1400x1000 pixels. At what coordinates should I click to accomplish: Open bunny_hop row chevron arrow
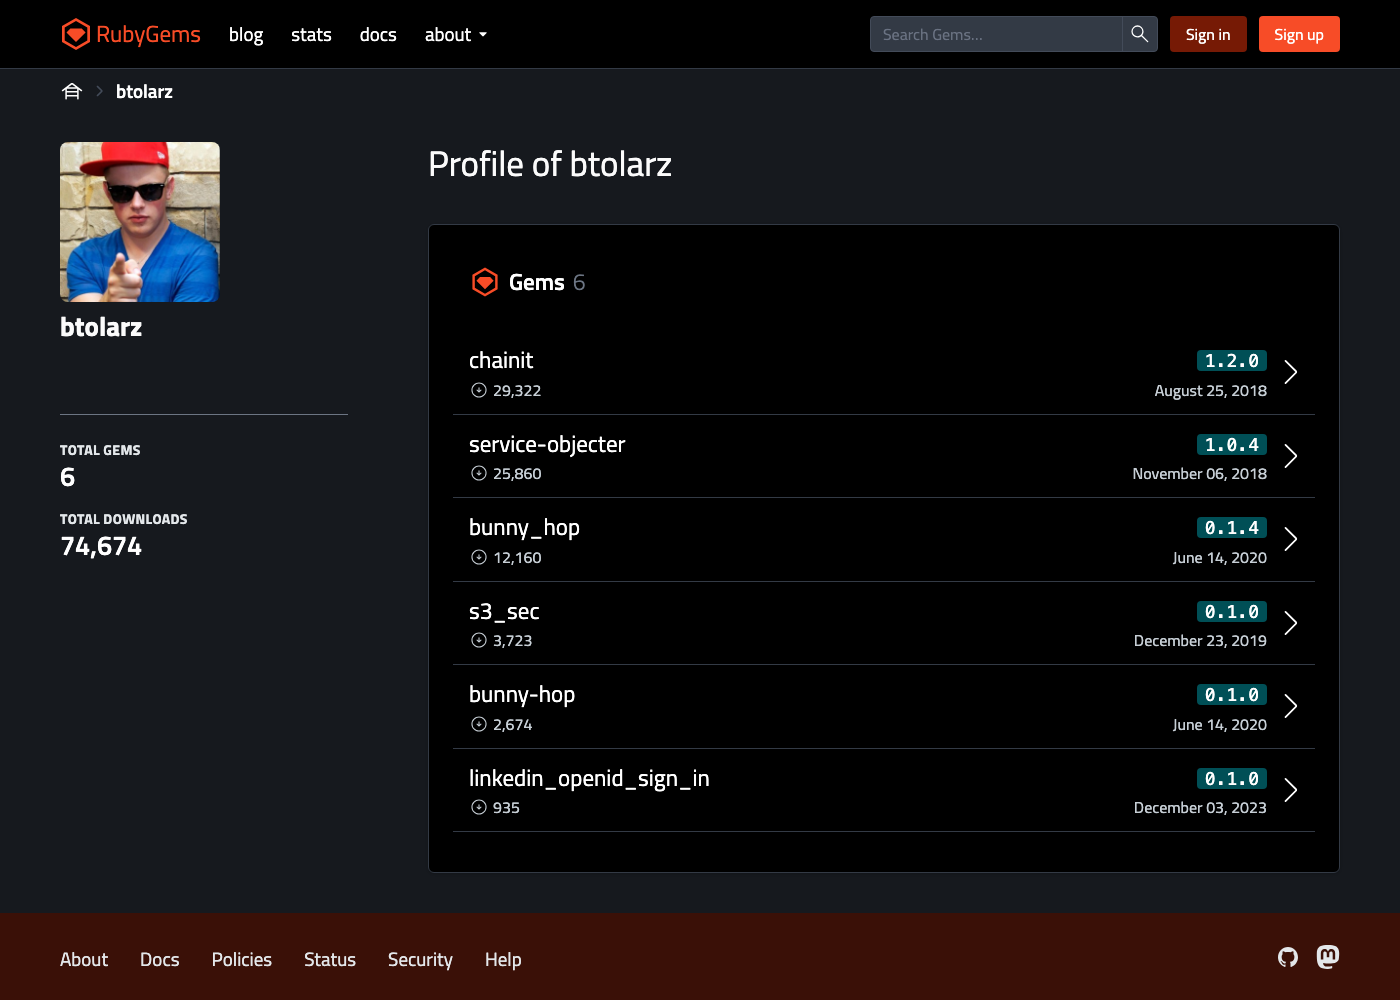coord(1291,539)
